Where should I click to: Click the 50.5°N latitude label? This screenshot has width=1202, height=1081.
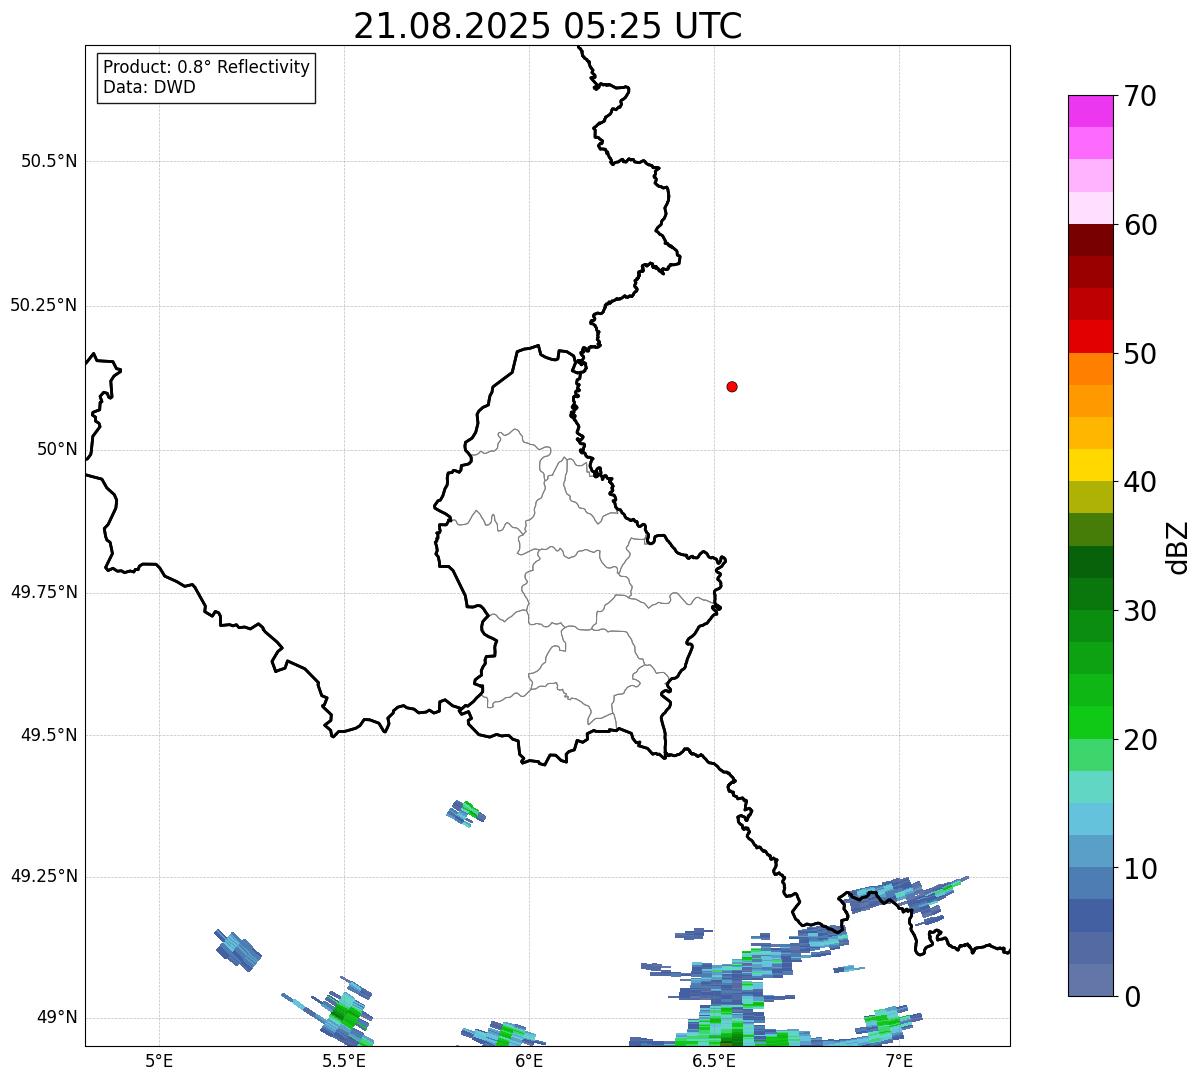point(49,161)
